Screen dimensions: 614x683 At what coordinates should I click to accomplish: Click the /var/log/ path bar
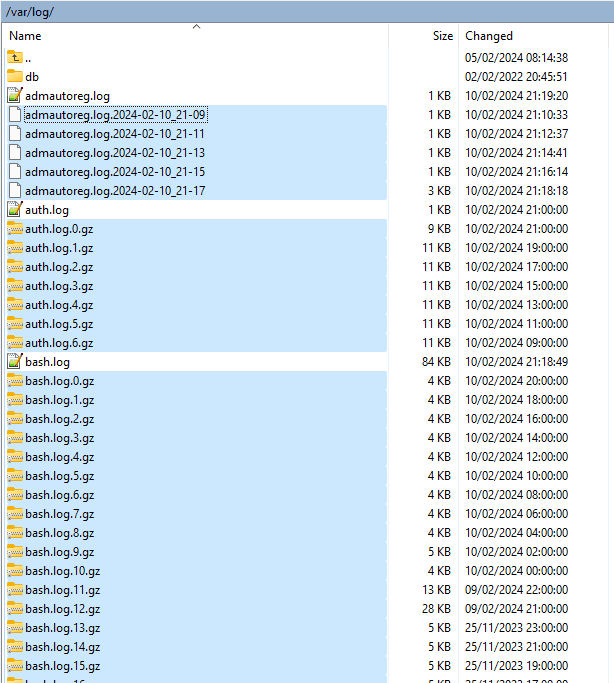pos(307,12)
